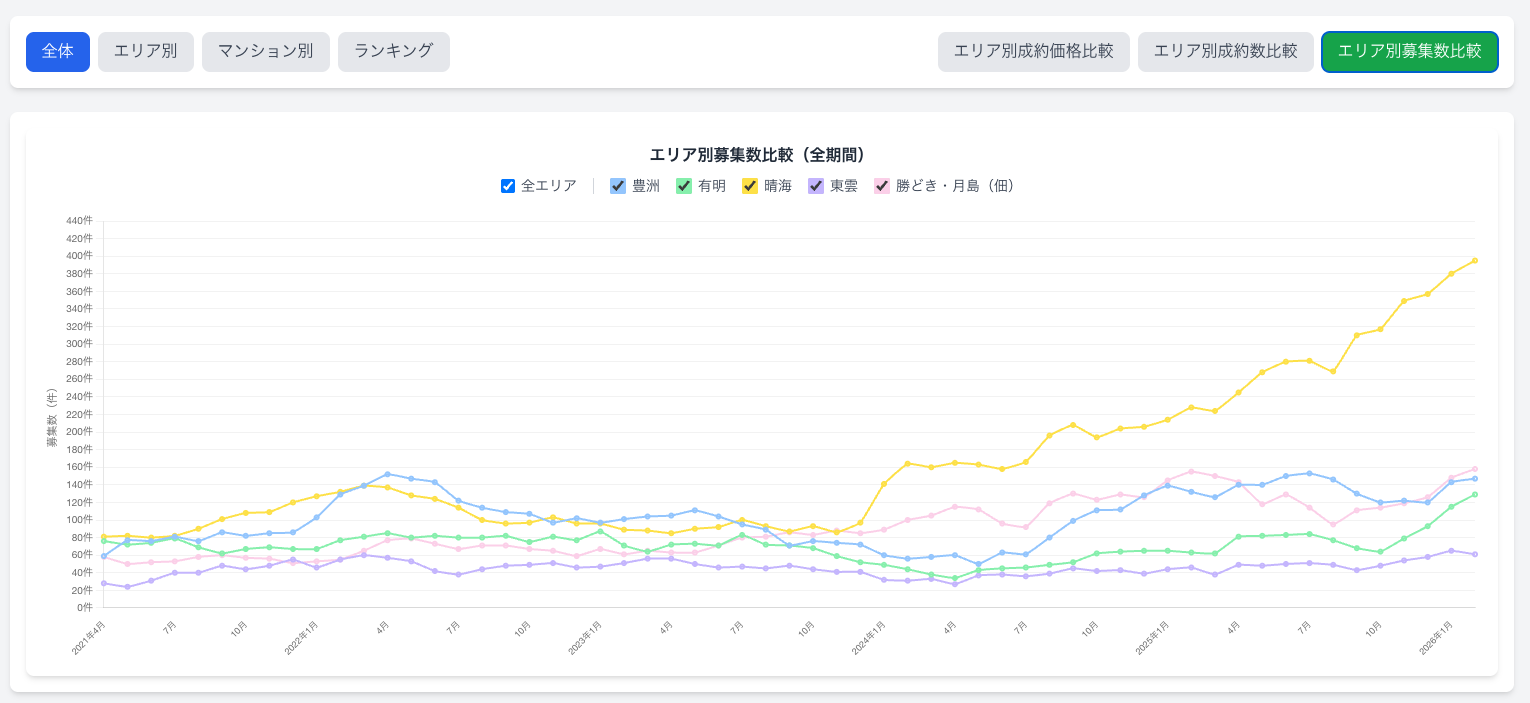
Task: Uncheck the 勝どき・月島（佃） checkbox
Action: [882, 186]
